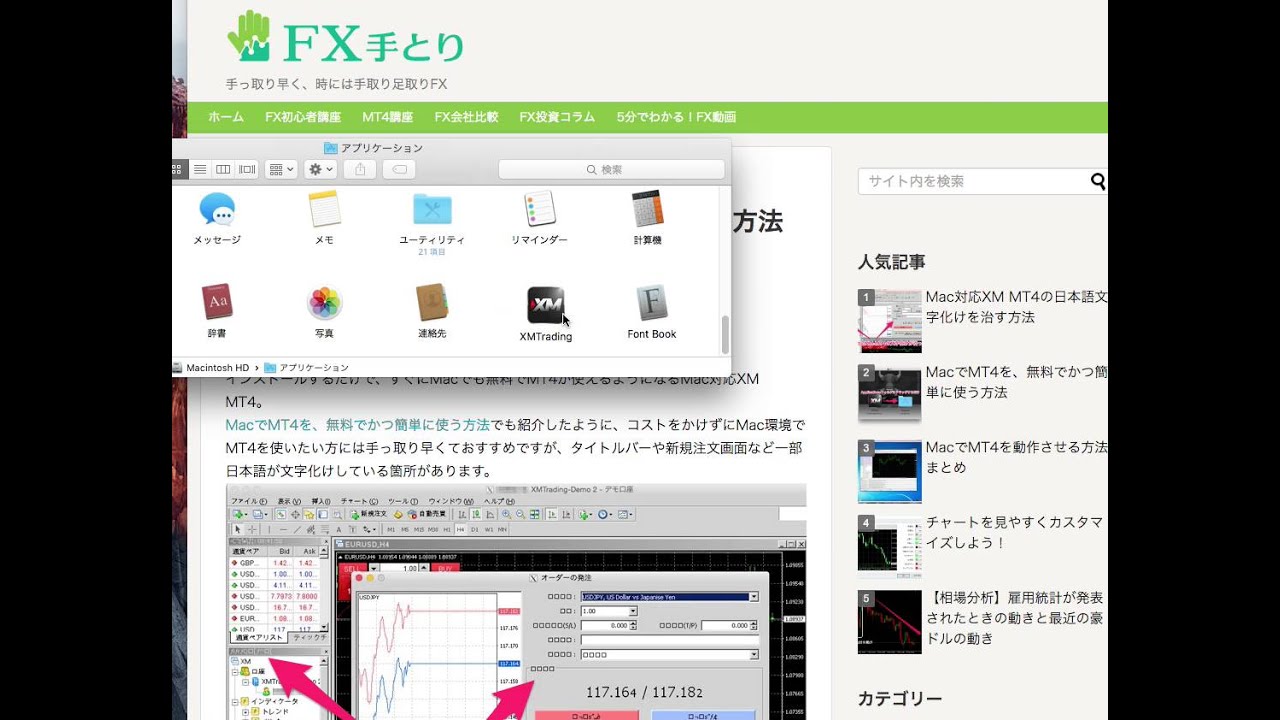Viewport: 1280px width, 720px height.
Task: Open the FX会社比較 navigation tab
Action: pyautogui.click(x=466, y=117)
